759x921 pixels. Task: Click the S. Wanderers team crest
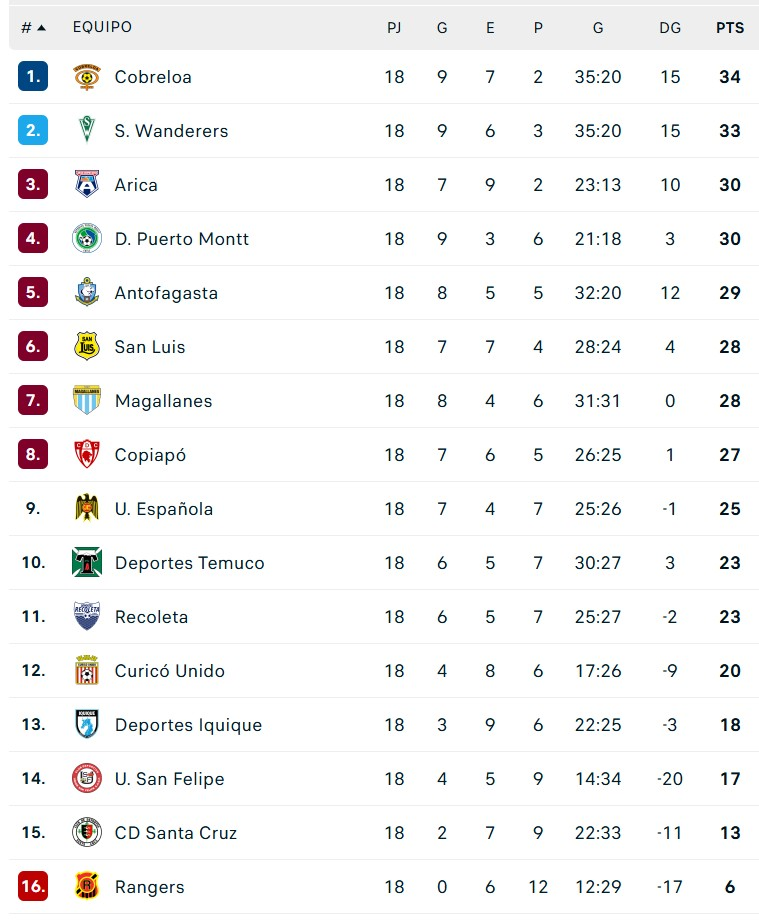[x=86, y=130]
